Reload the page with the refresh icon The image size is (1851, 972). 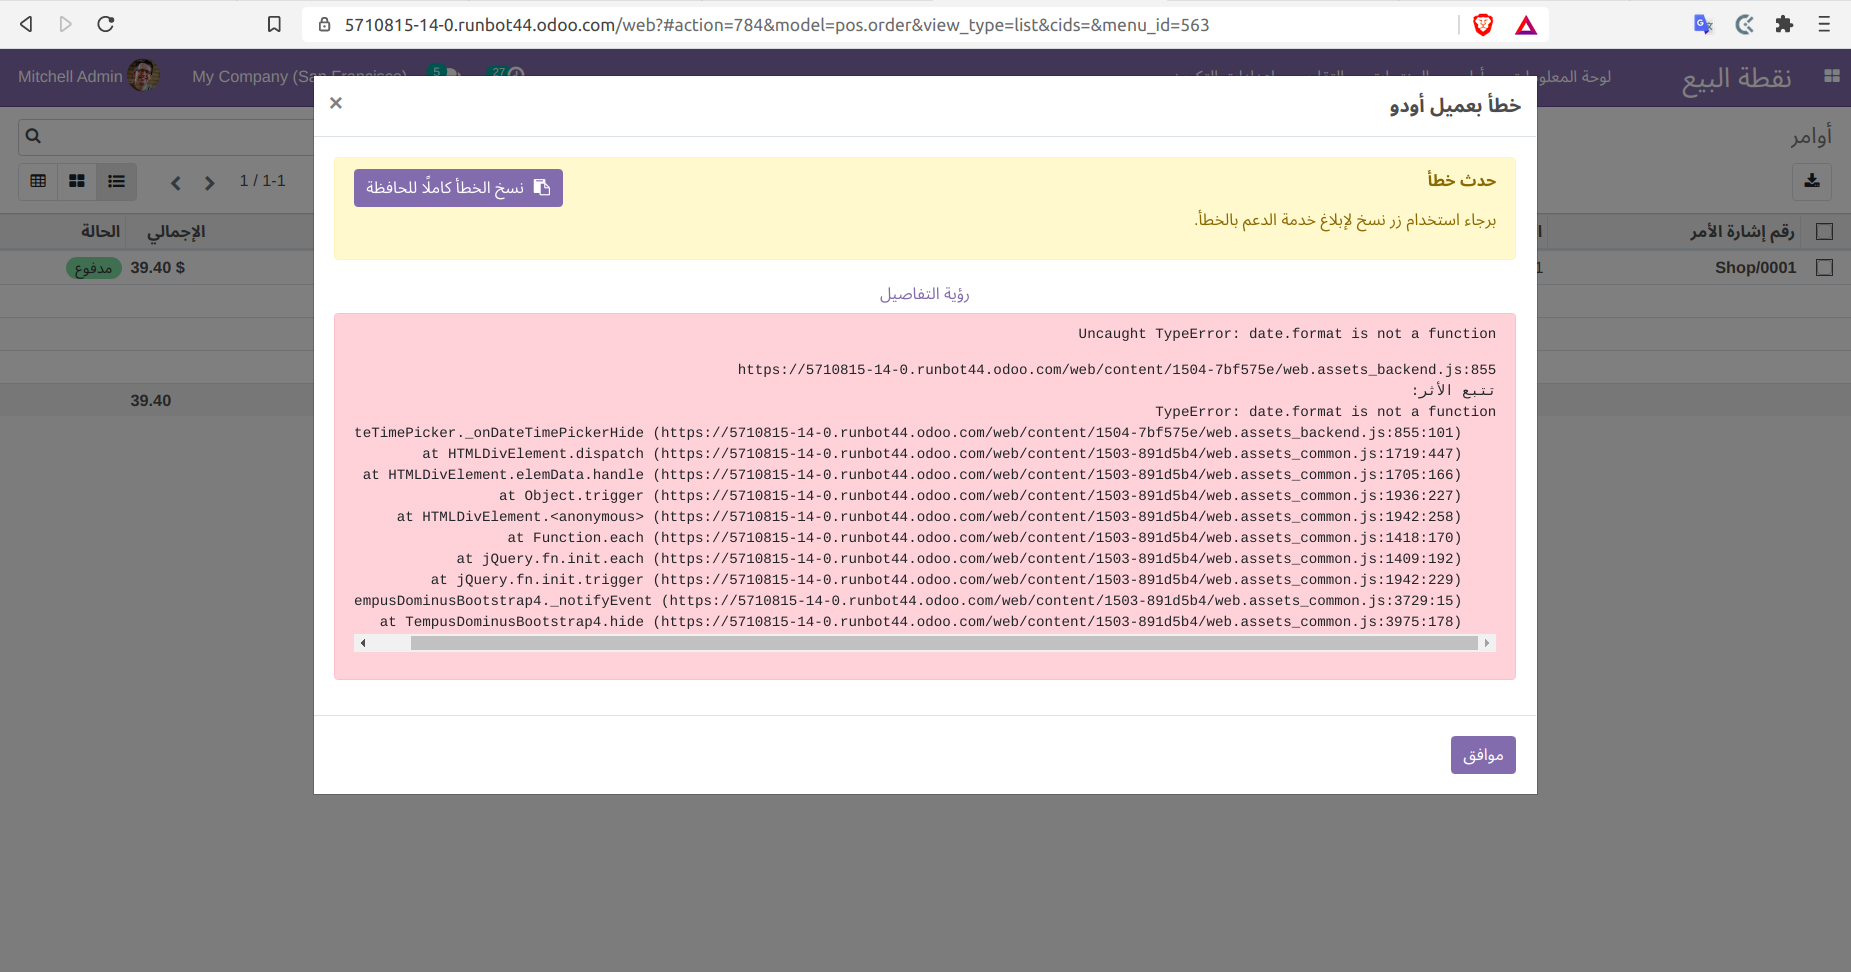click(x=106, y=24)
